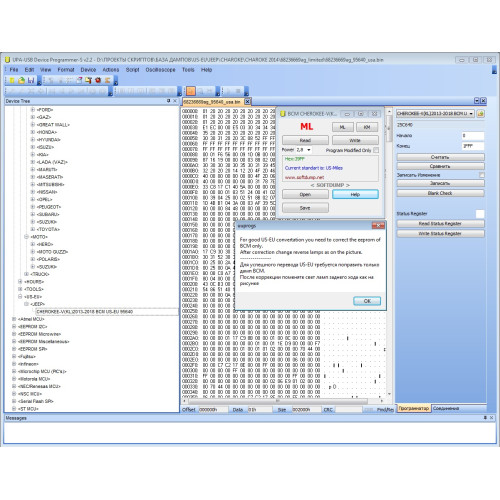Click icon beside CHEROKEE device dropdown
The image size is (500, 500).
coord(480,114)
